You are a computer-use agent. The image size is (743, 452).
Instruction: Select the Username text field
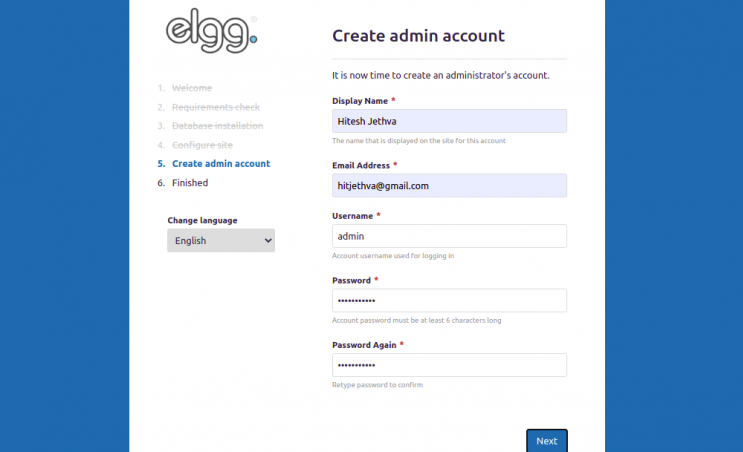[449, 236]
